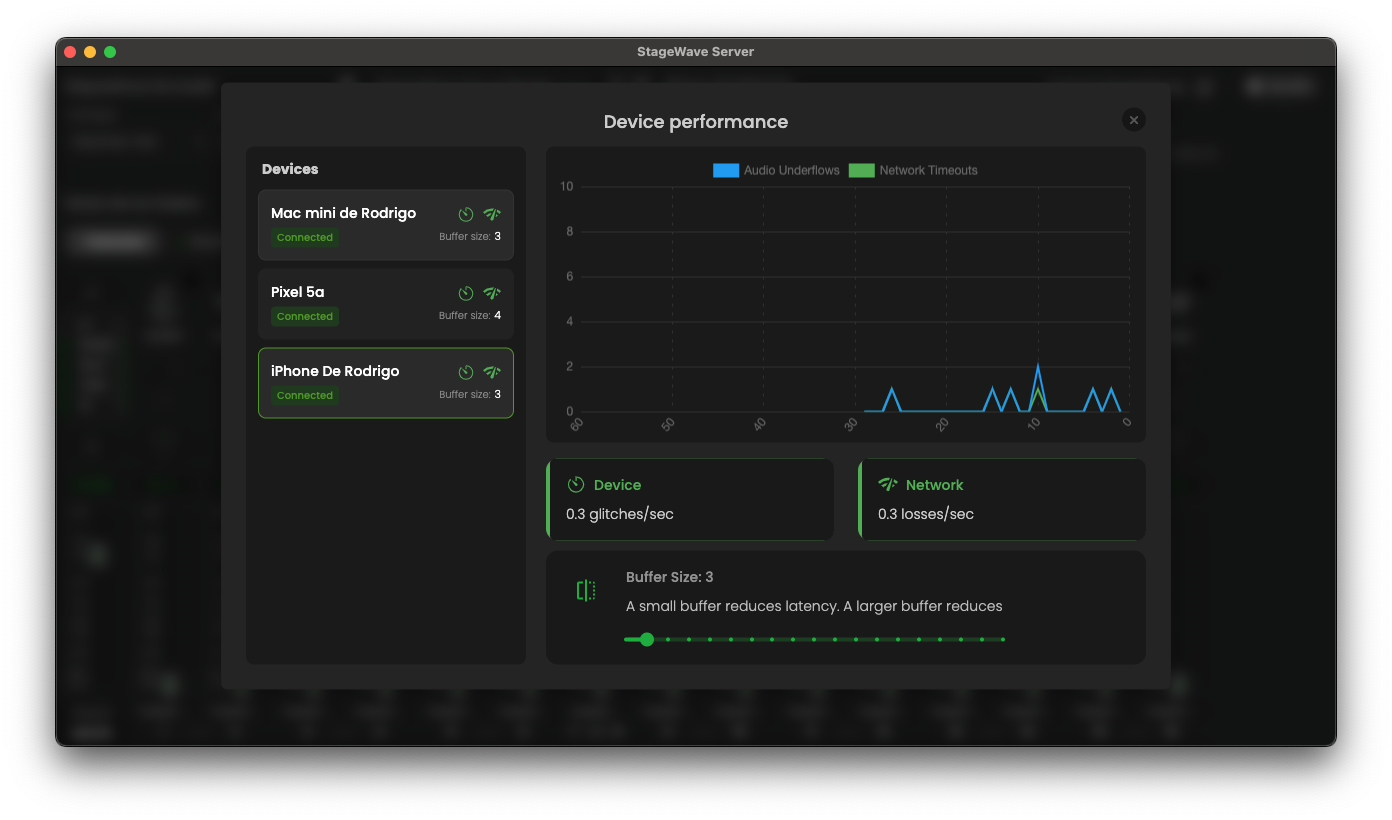Click the timer gauge icon on Mac mini de Rodrigo
This screenshot has width=1392, height=820.
point(465,213)
